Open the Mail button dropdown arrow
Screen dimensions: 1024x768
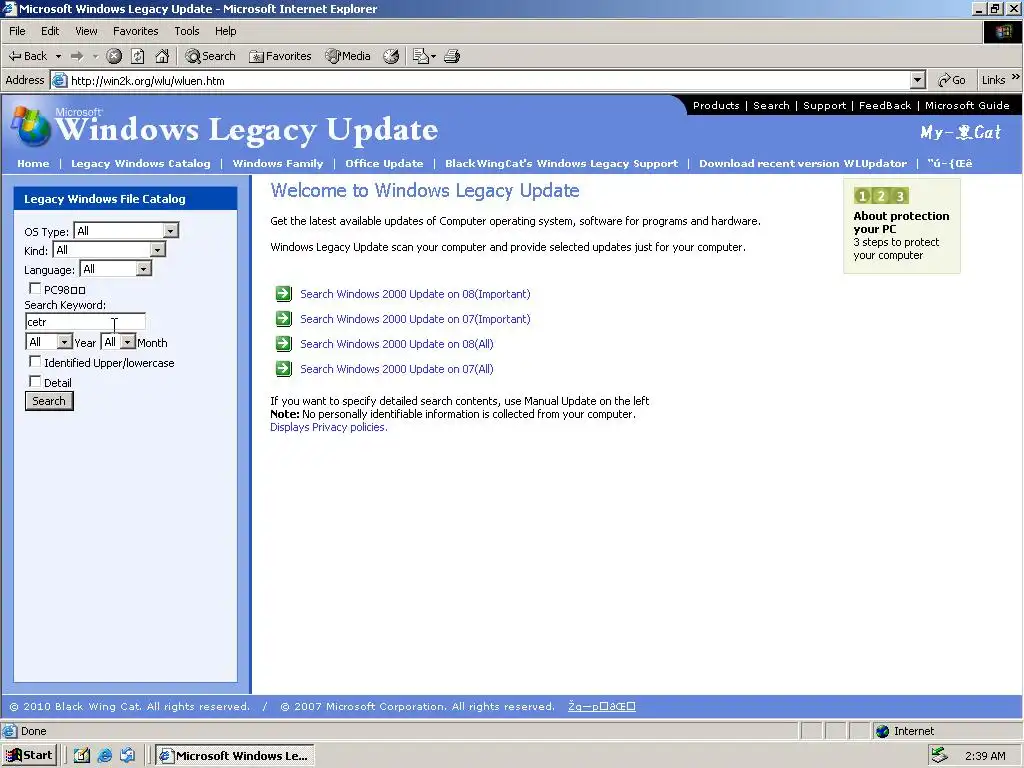pyautogui.click(x=433, y=56)
